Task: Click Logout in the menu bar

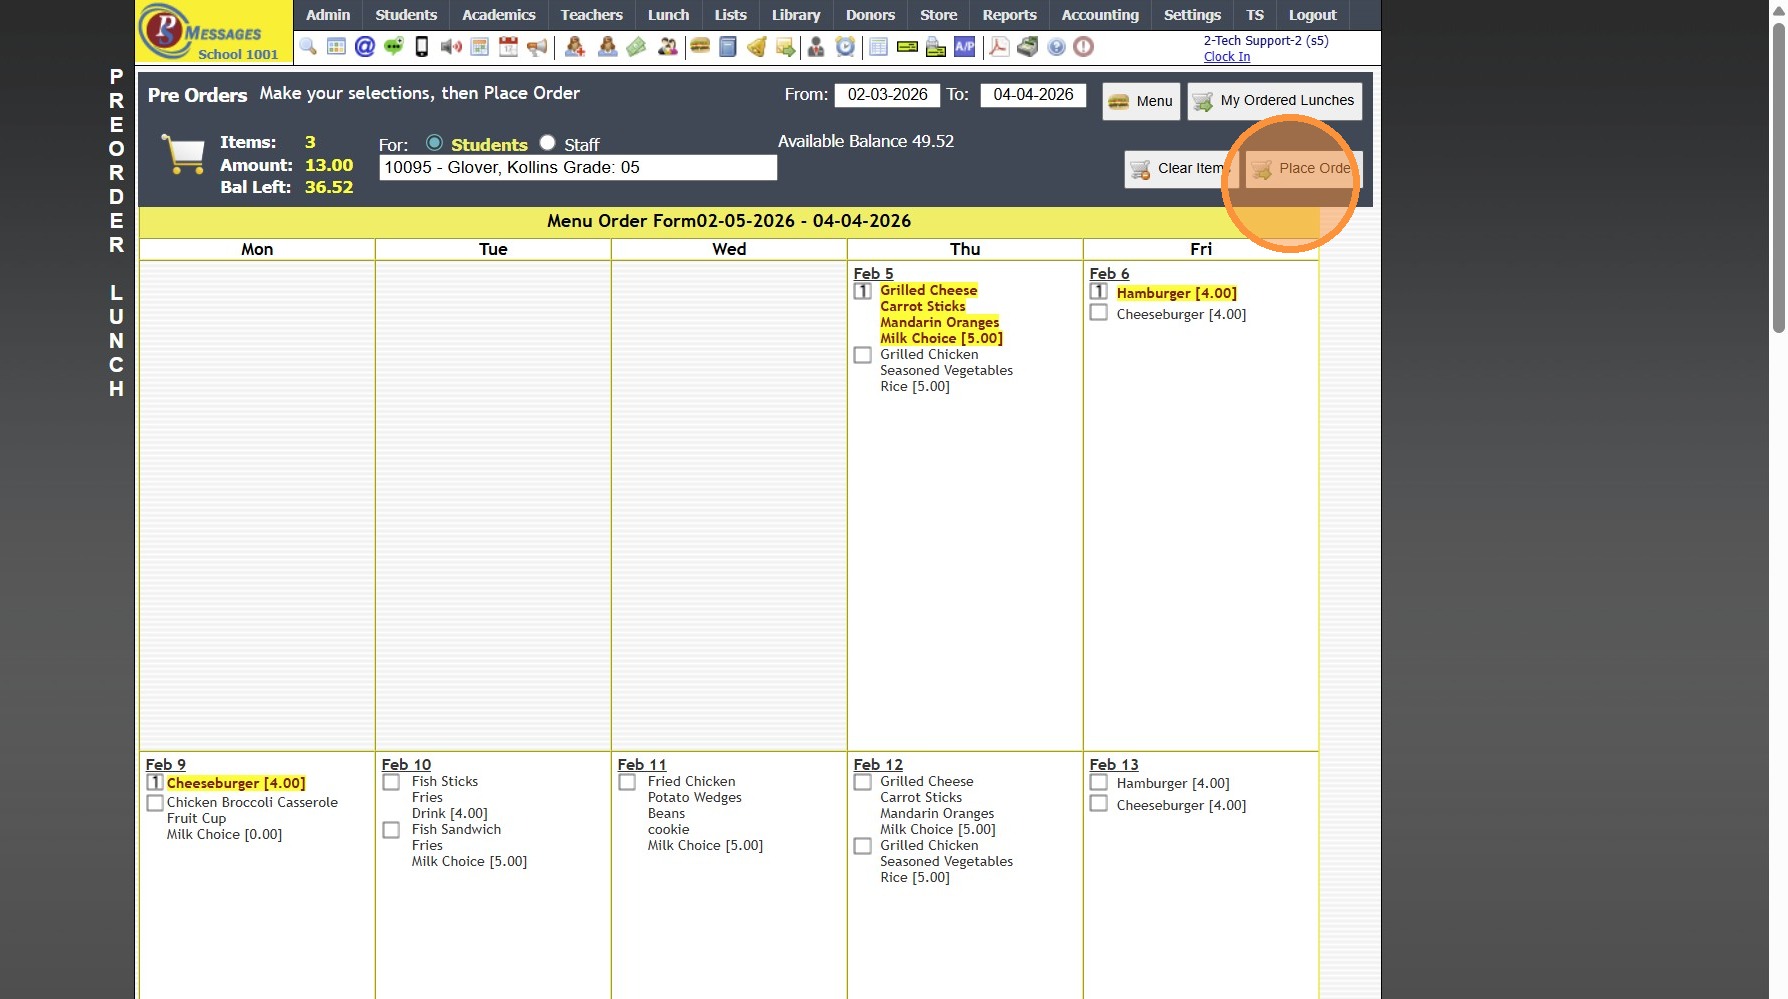Action: coord(1312,15)
